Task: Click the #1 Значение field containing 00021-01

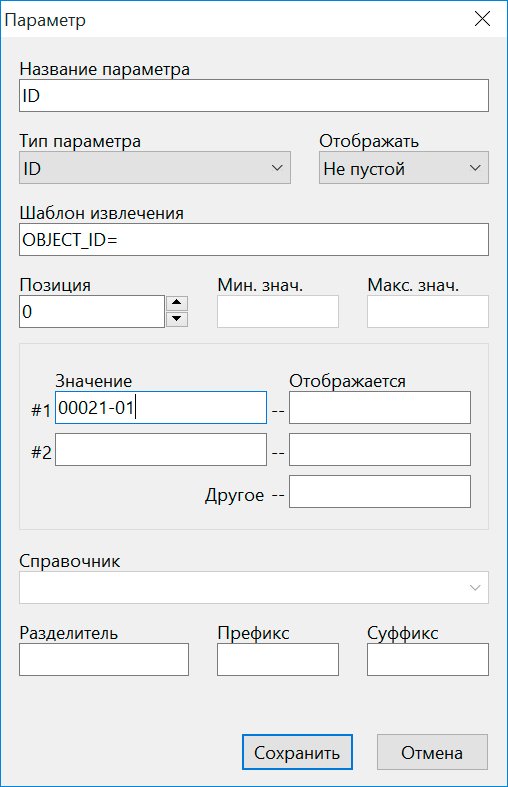Action: [x=161, y=408]
